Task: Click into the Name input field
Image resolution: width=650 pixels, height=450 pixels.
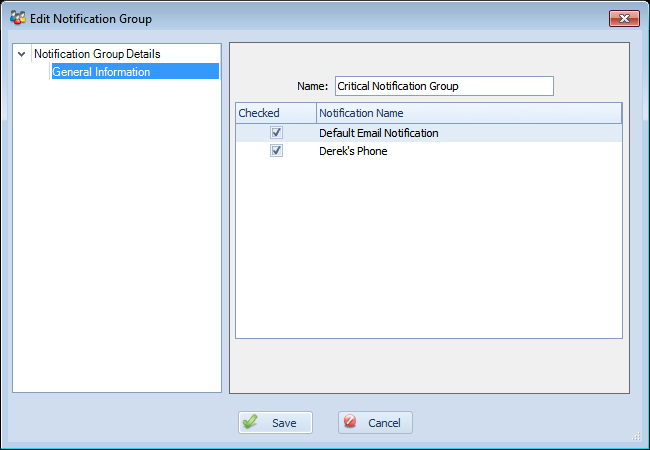Action: [x=444, y=86]
